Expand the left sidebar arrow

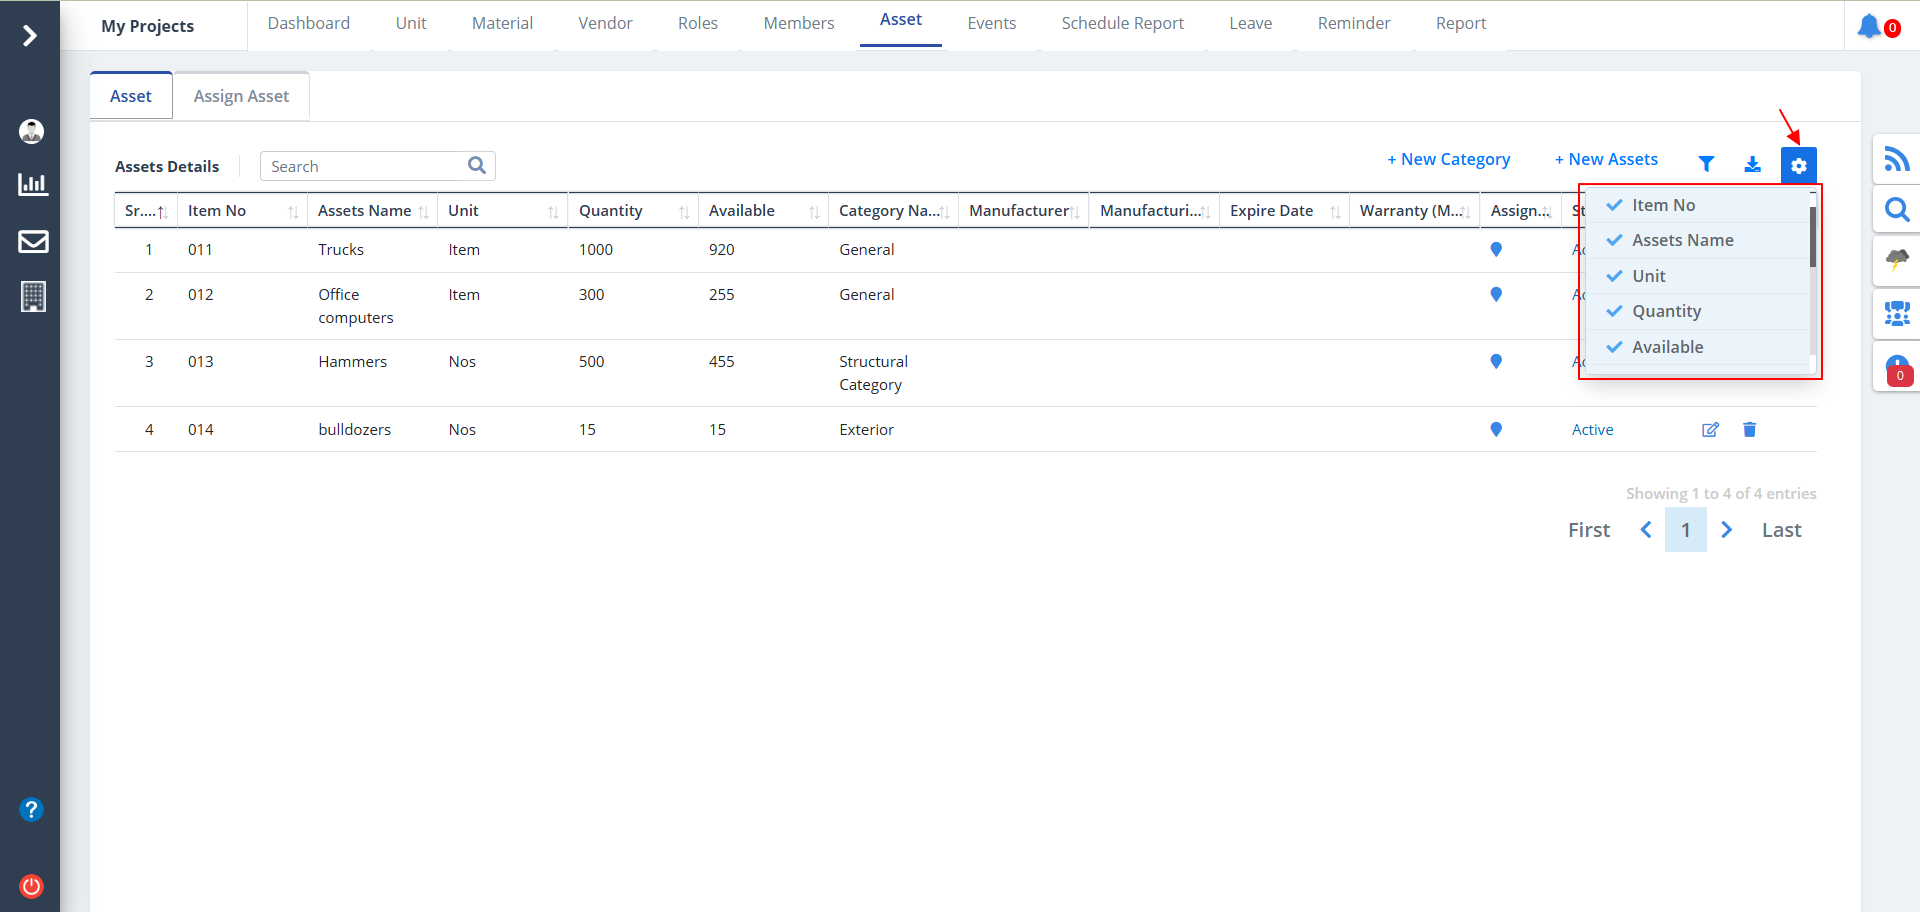(30, 36)
